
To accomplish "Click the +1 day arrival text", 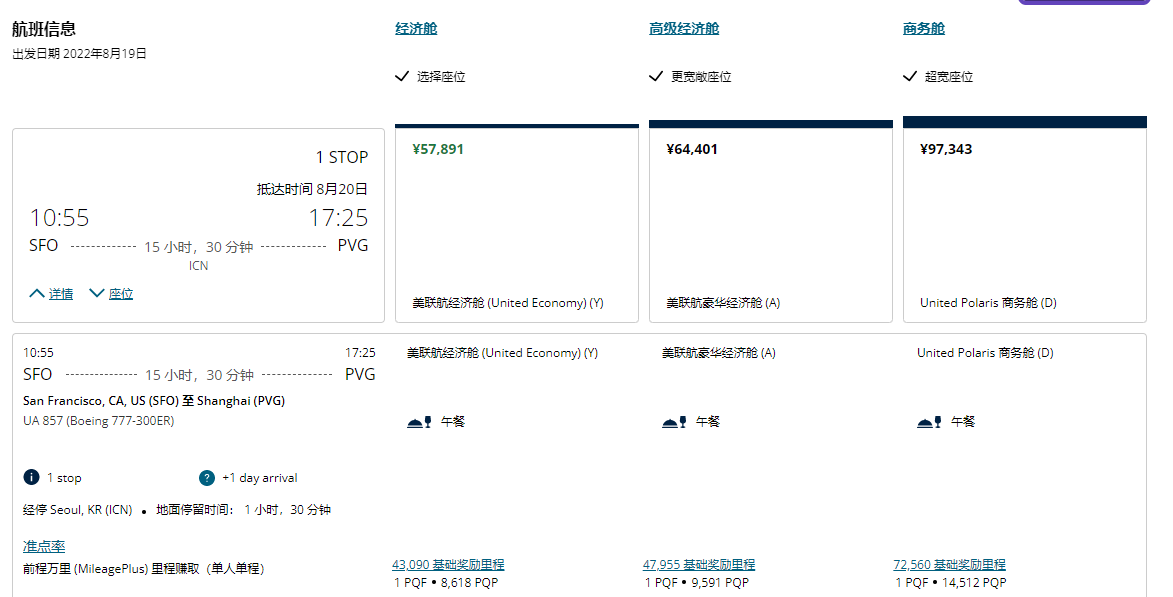I will (x=260, y=478).
